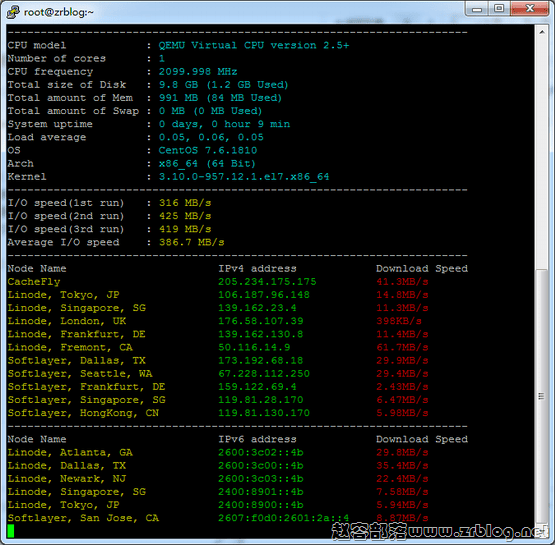Click the green terminal cursor block
555x545 pixels.
tap(11, 531)
